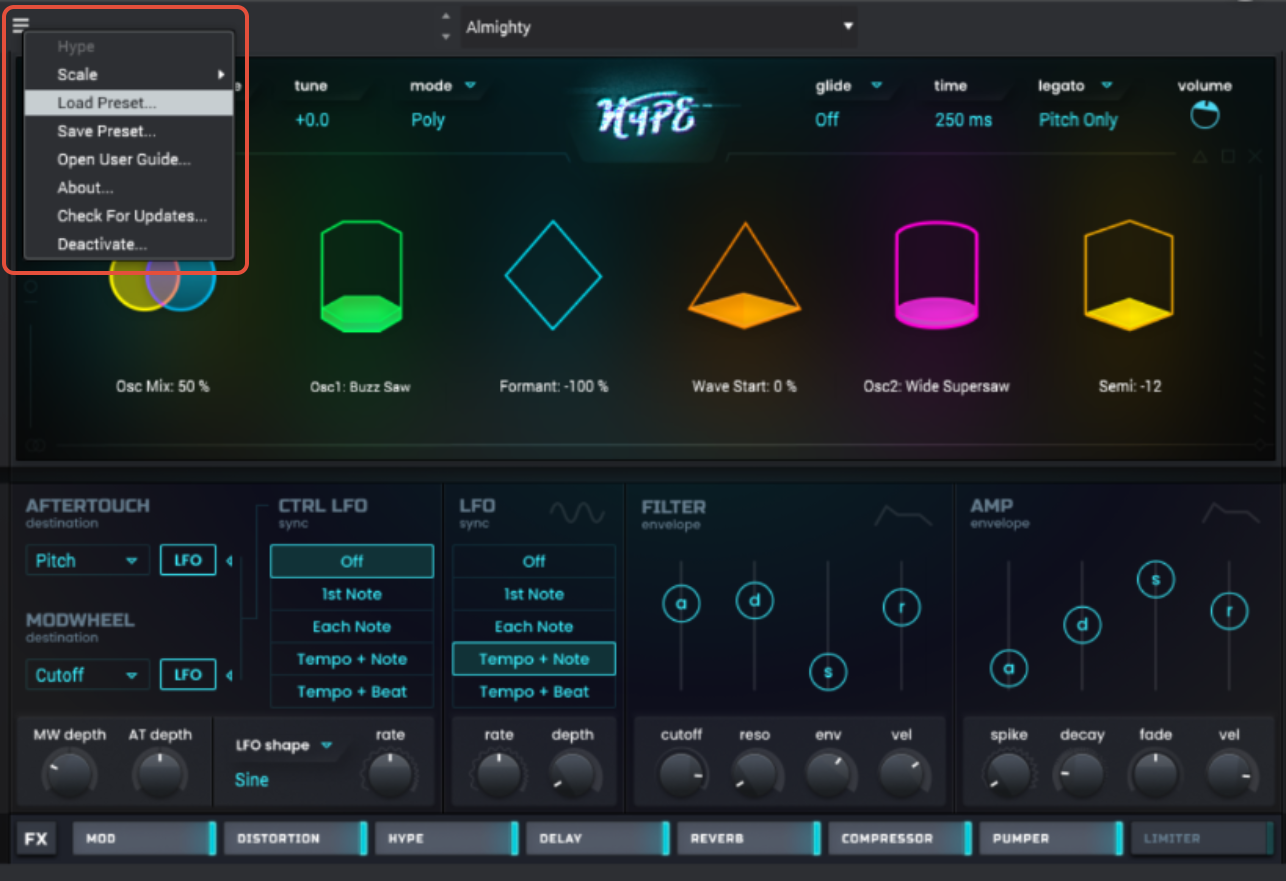This screenshot has height=881, width=1286.
Task: Click the orange Wave Start pyramid
Action: tap(744, 276)
